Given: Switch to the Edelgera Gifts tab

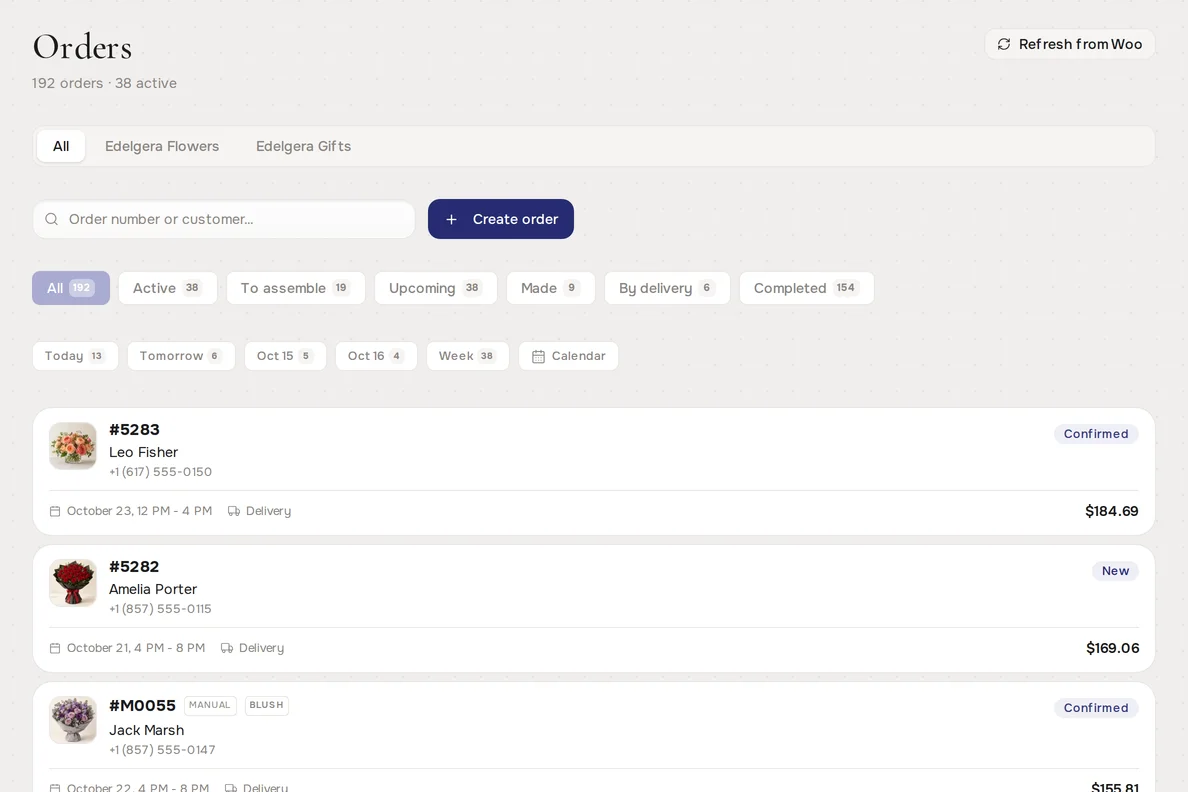Looking at the screenshot, I should 303,146.
